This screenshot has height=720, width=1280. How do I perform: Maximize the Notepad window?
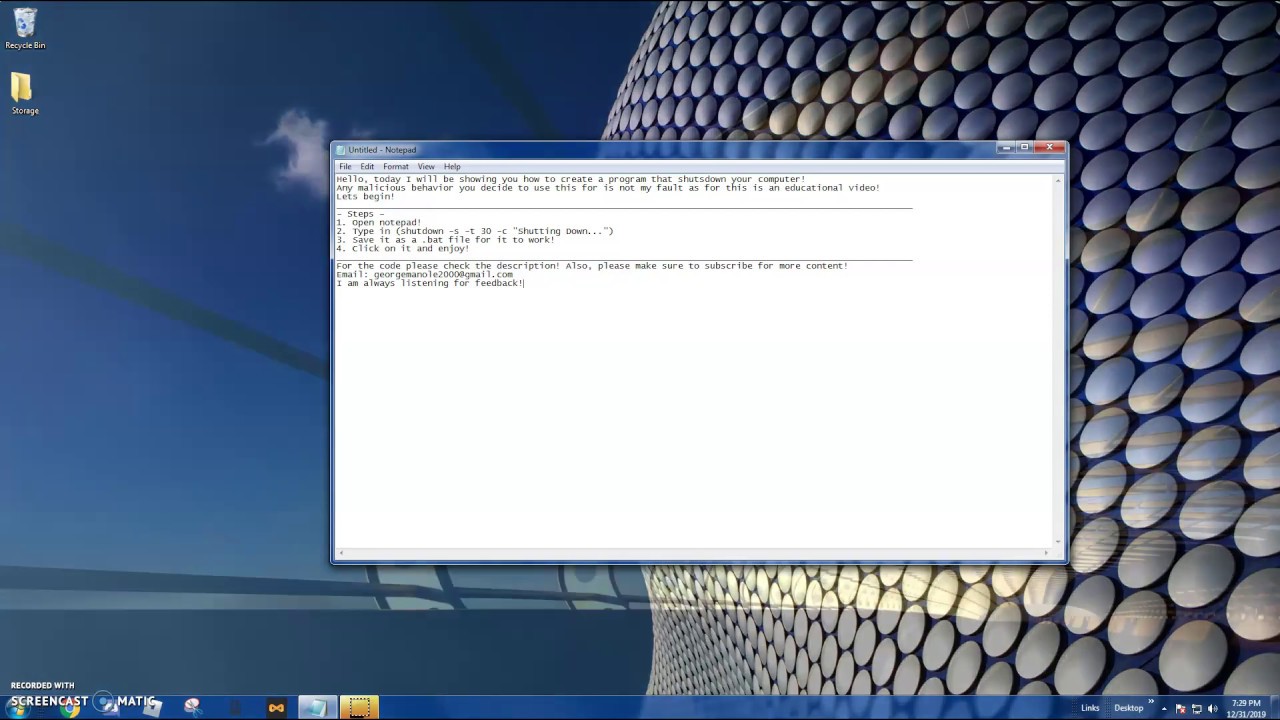(x=1024, y=148)
